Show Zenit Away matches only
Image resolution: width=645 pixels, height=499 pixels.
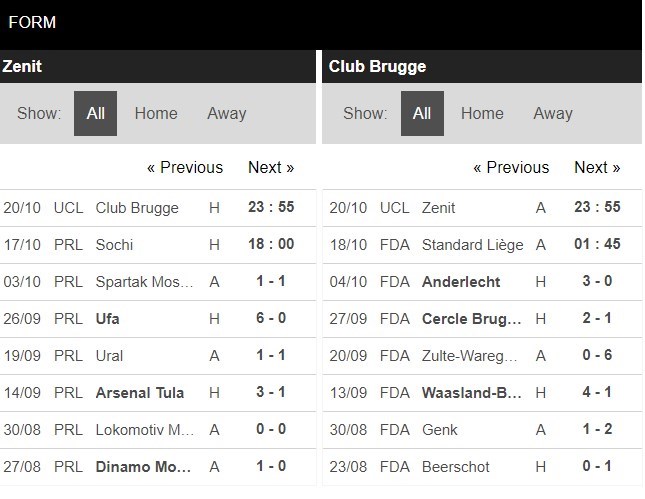pyautogui.click(x=226, y=113)
